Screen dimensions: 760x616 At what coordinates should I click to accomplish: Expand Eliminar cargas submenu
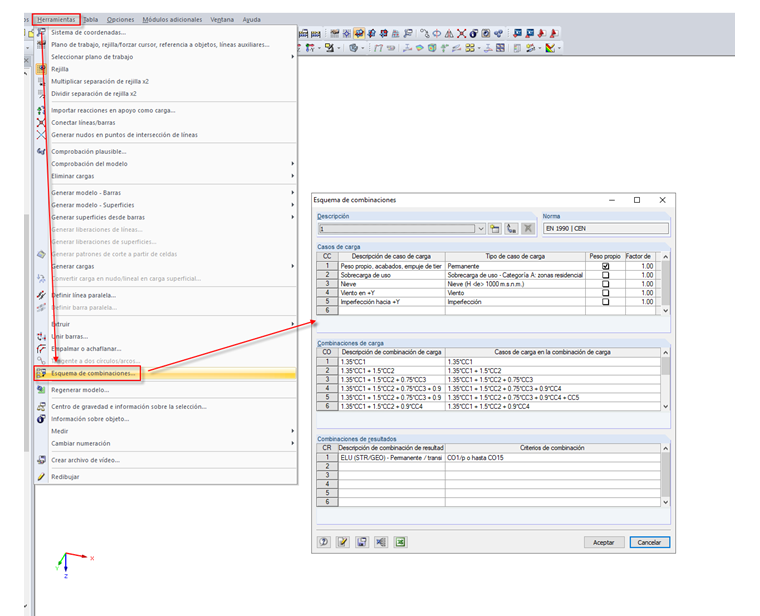click(292, 176)
